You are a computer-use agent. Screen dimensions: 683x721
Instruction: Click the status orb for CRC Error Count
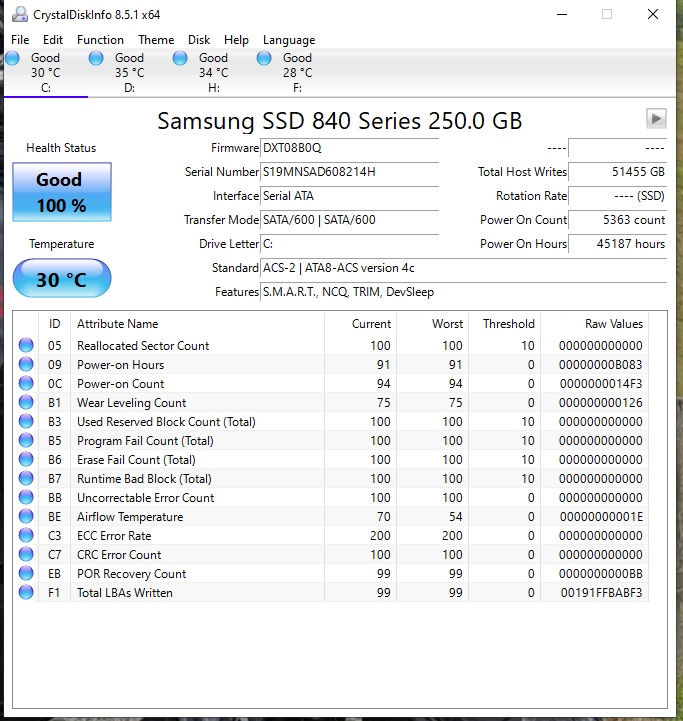(26, 554)
